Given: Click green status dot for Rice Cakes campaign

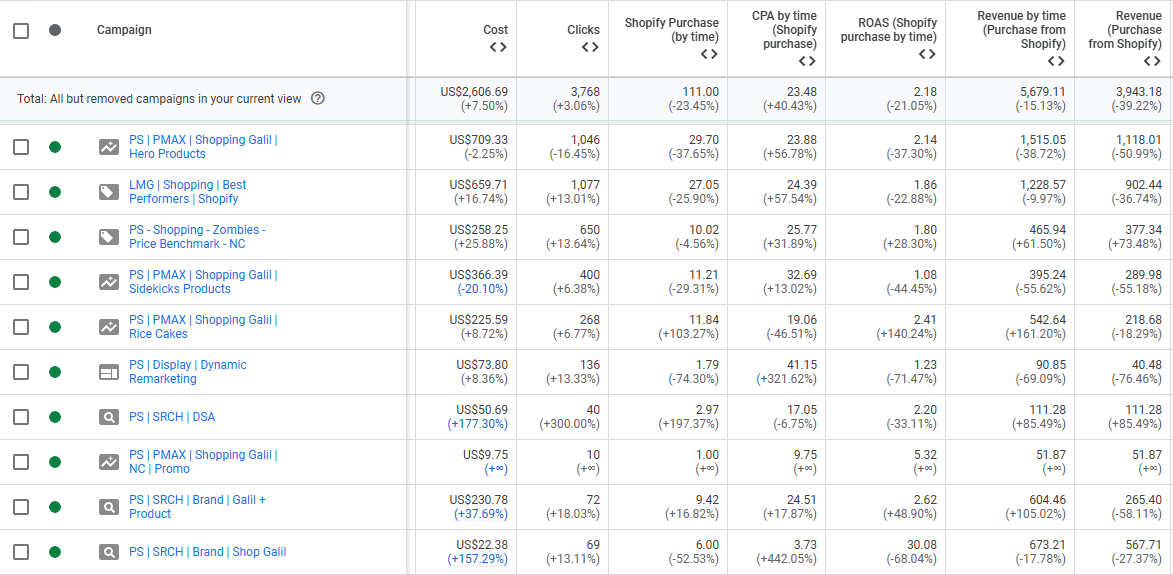Looking at the screenshot, I should pos(55,327).
